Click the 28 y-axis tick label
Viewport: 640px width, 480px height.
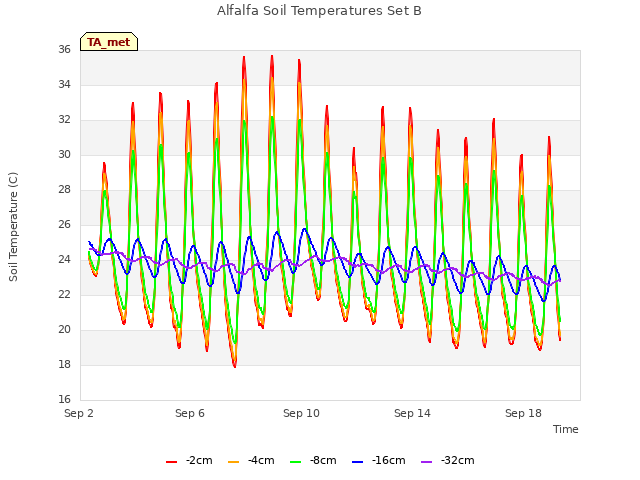coord(64,189)
